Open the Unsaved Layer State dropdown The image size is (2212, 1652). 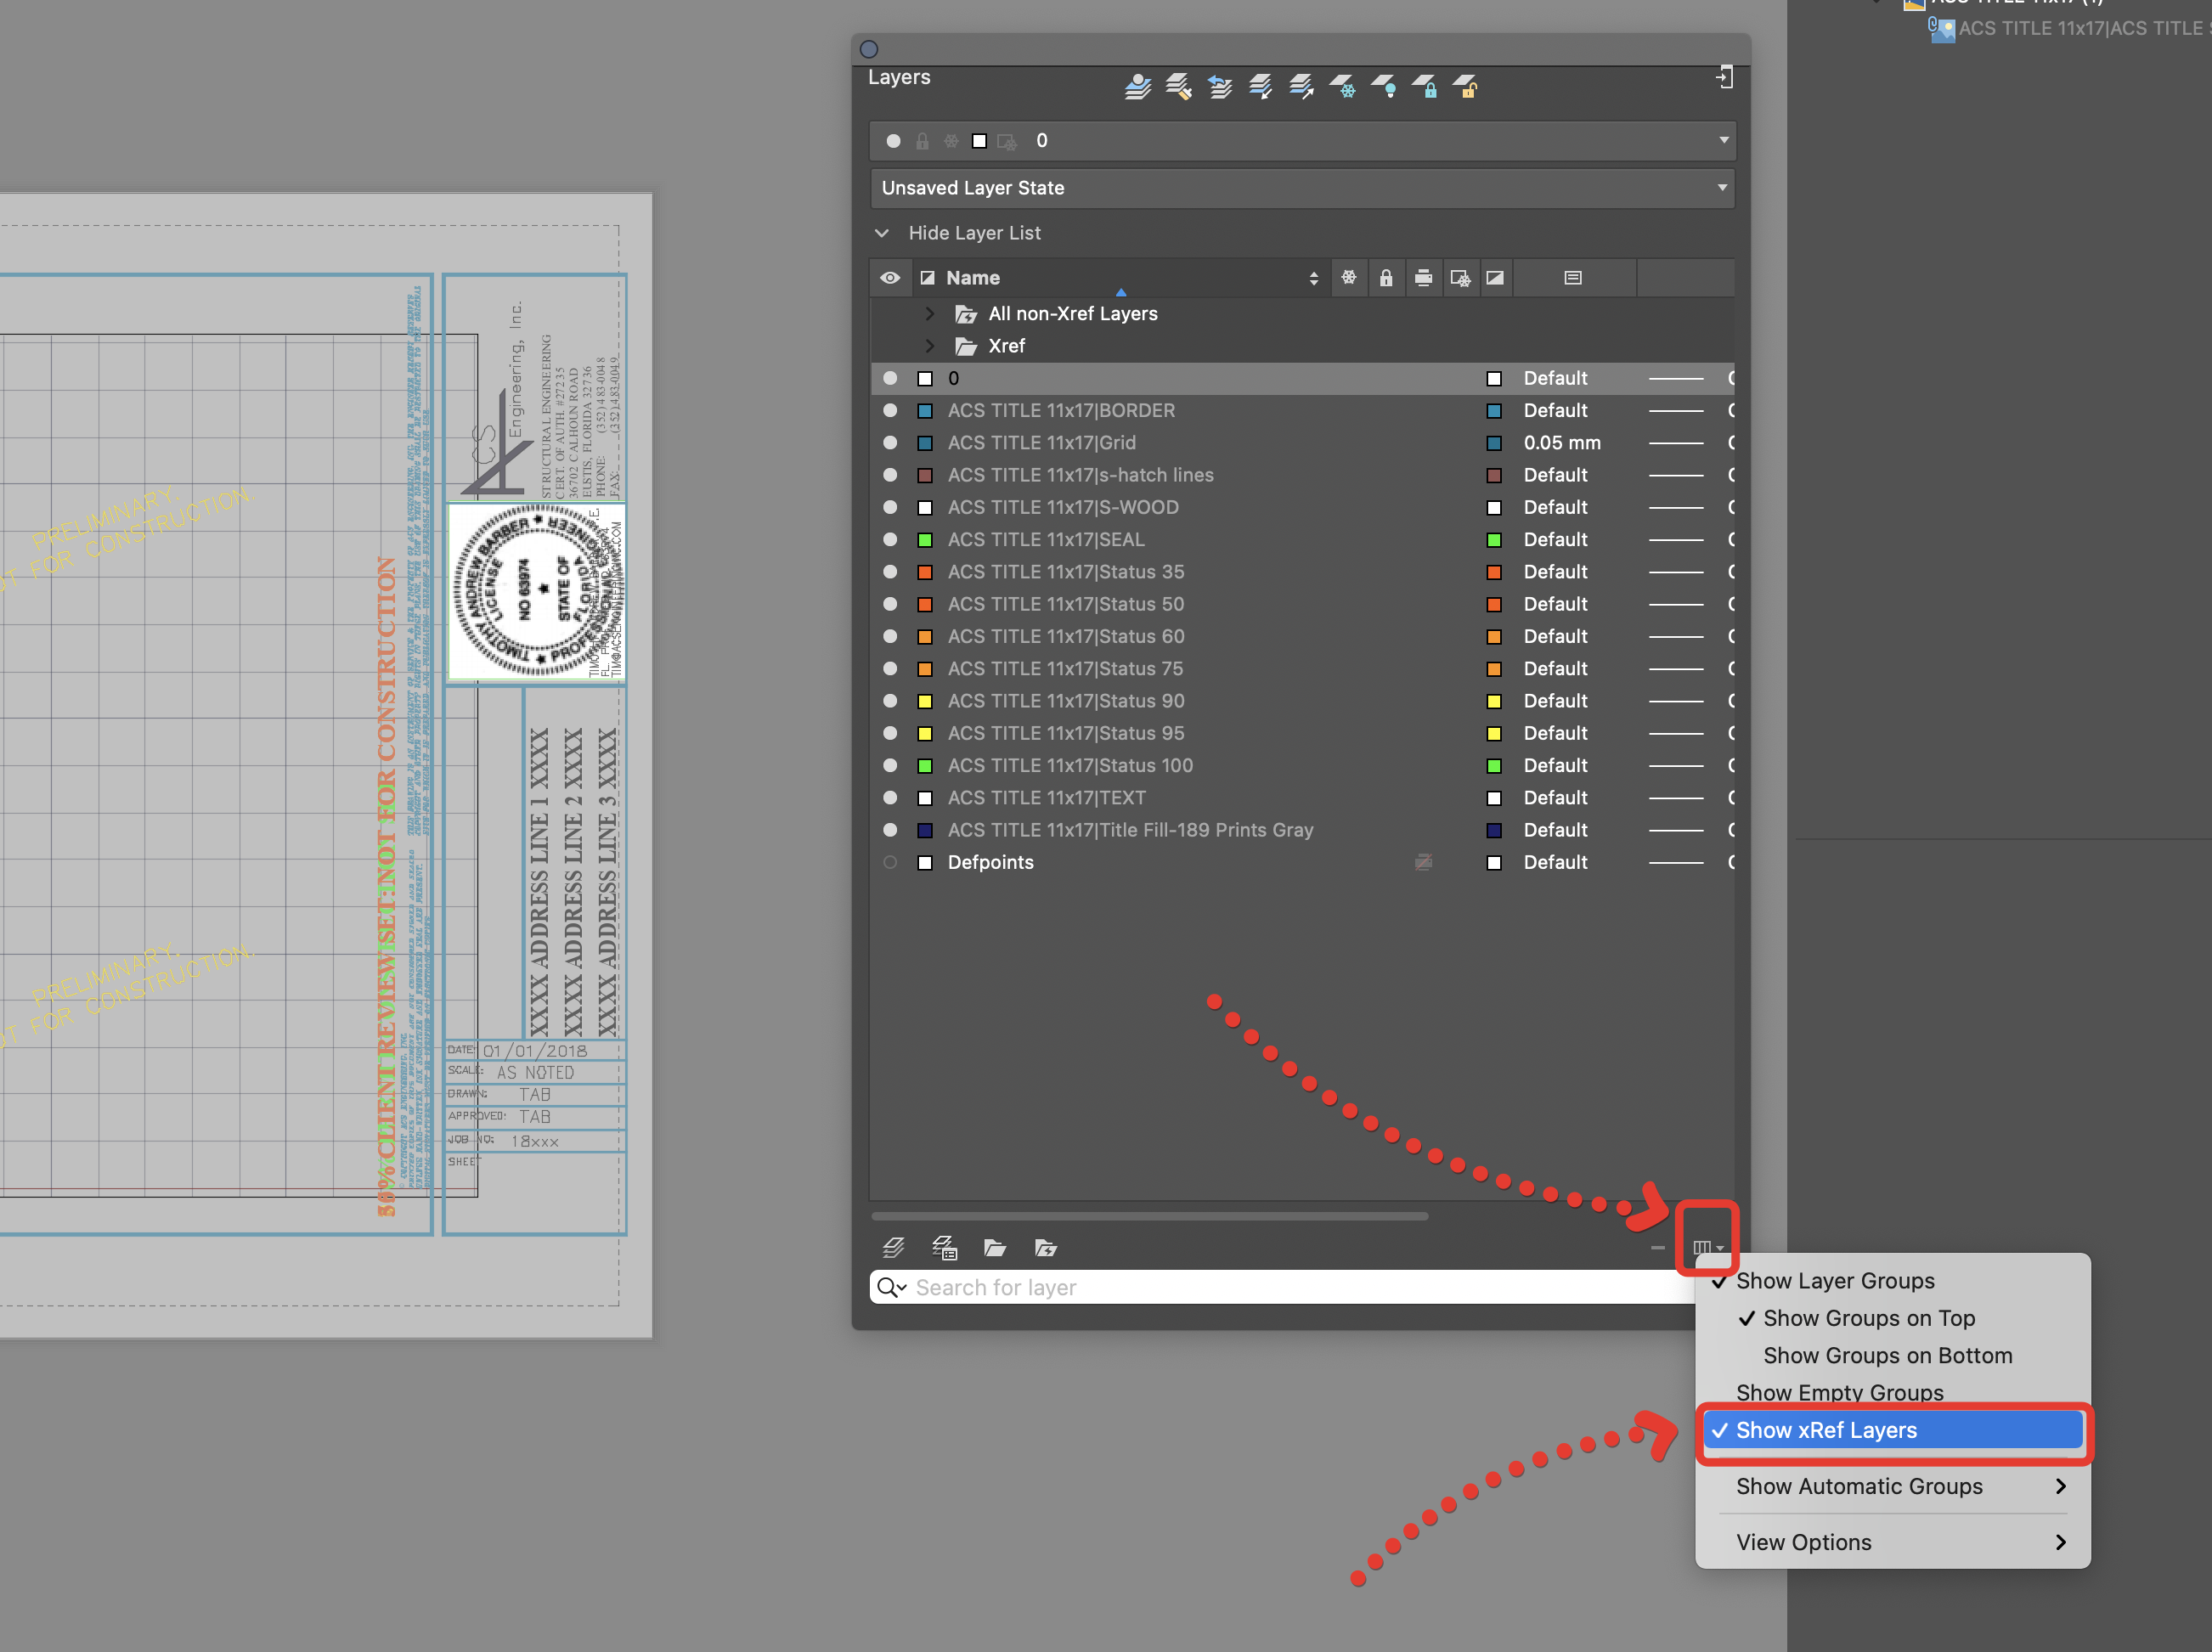1301,188
